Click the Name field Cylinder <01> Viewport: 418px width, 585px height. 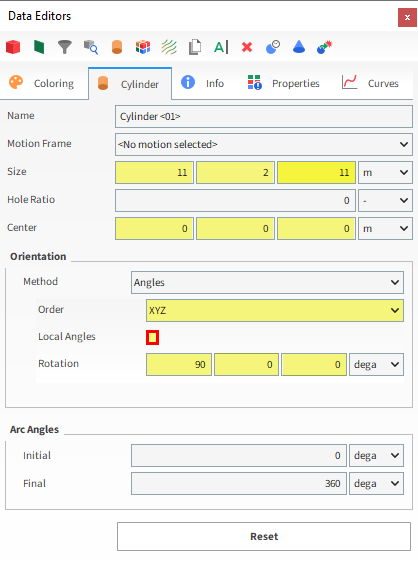(263, 116)
